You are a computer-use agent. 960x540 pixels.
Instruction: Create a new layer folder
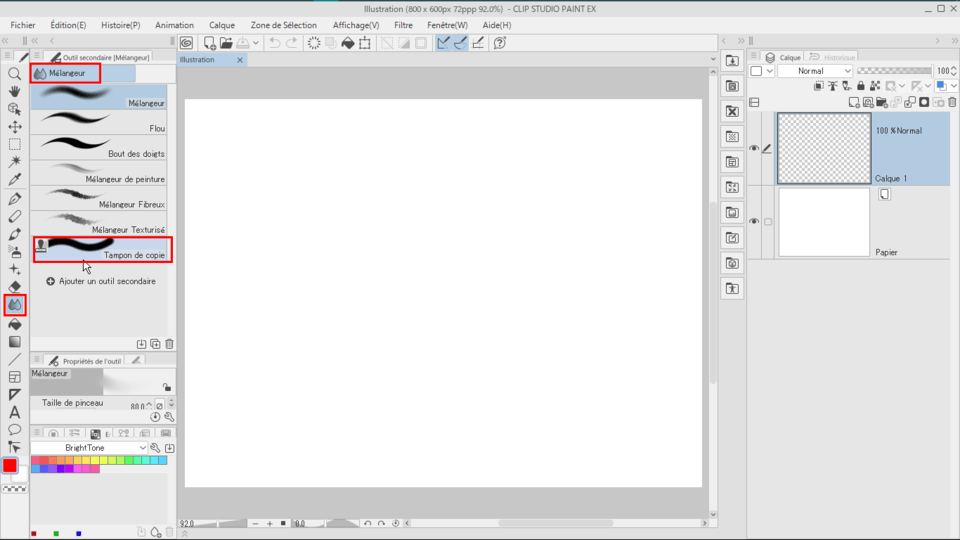coord(882,102)
